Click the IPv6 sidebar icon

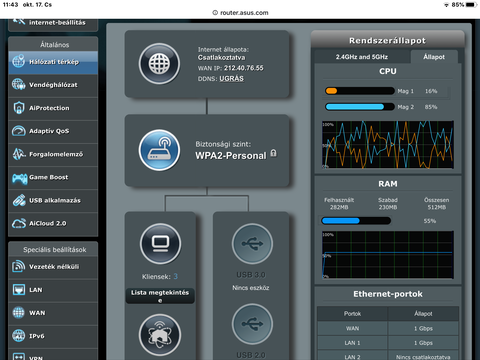[x=19, y=336]
